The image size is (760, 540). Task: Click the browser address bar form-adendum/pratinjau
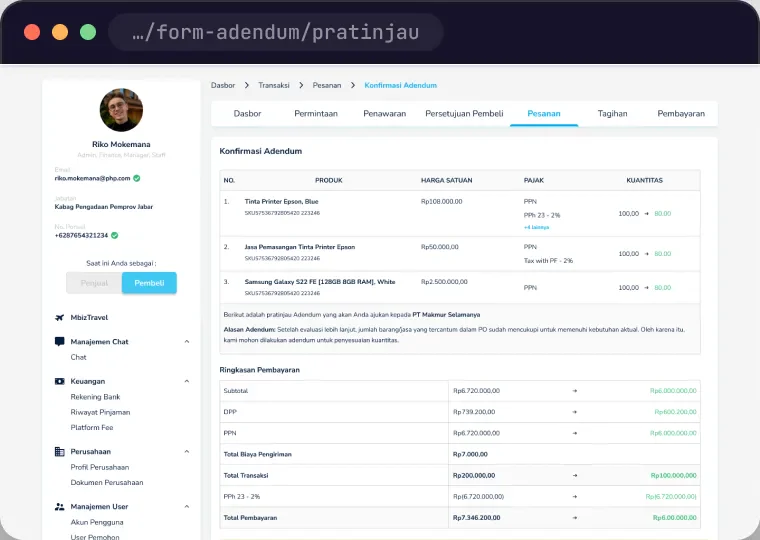coord(275,32)
